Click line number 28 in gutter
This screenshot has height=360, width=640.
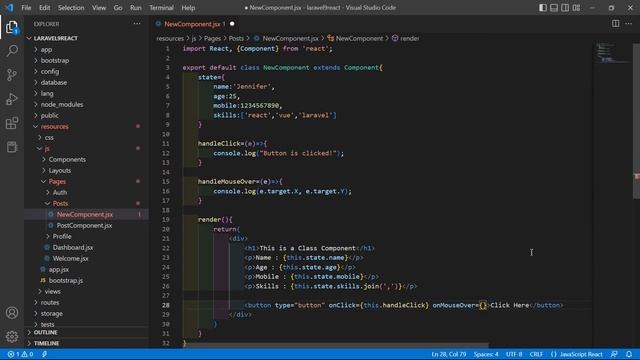tap(166, 305)
